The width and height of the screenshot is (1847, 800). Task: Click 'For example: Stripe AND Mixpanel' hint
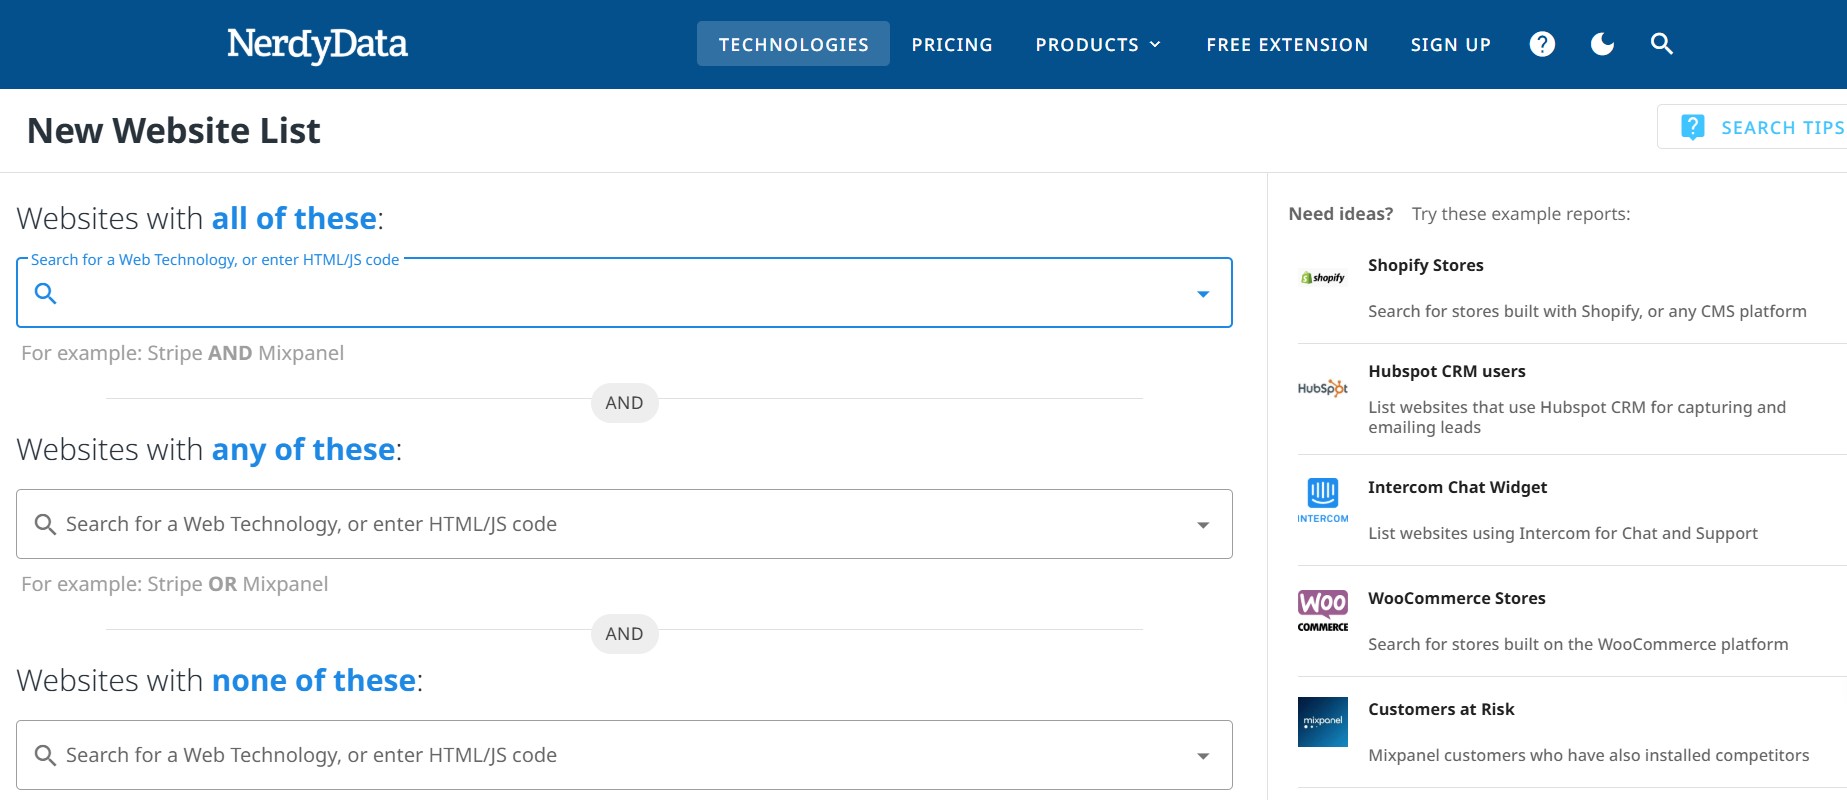coord(182,353)
